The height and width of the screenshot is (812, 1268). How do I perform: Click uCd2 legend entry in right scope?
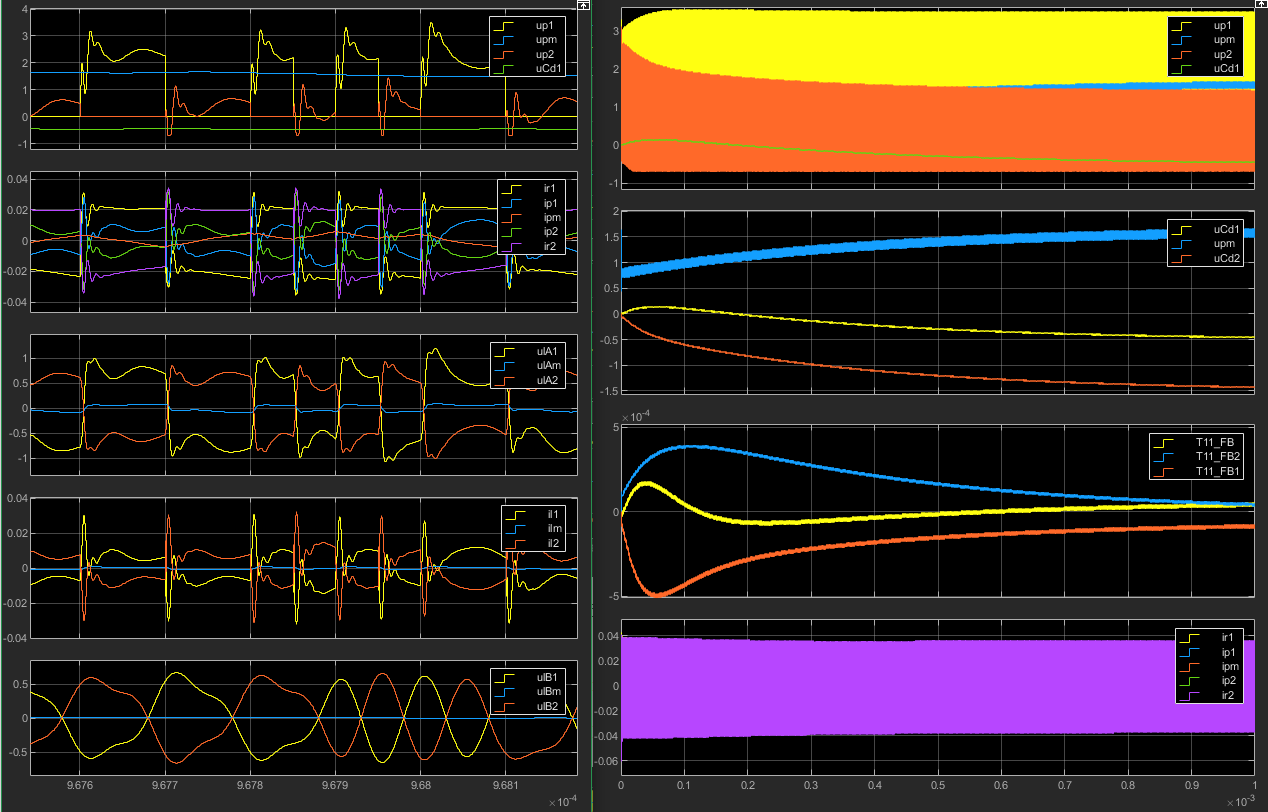[x=1207, y=260]
